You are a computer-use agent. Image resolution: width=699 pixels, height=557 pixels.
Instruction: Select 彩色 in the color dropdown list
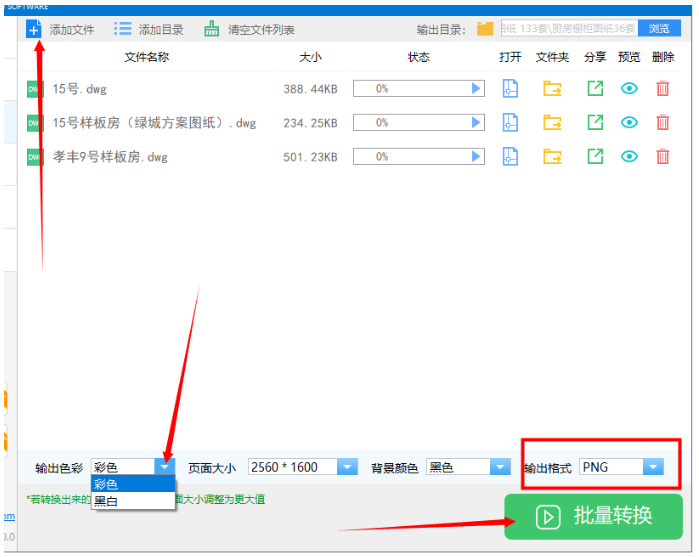133,484
